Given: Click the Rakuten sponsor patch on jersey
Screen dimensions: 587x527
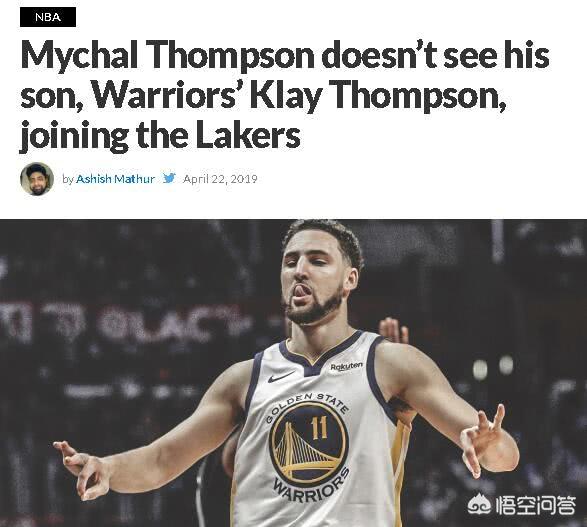Looking at the screenshot, I should pyautogui.click(x=346, y=366).
